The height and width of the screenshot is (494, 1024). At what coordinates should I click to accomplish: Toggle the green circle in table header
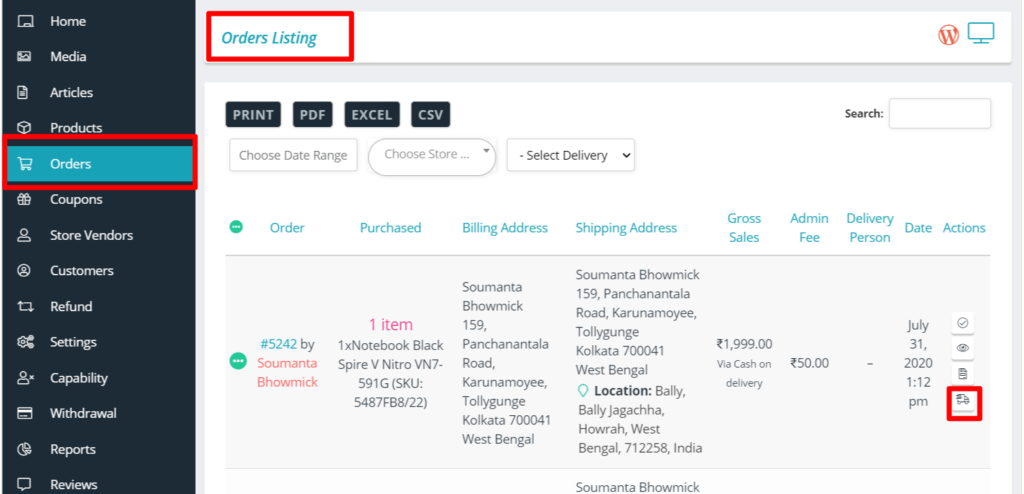pyautogui.click(x=236, y=227)
